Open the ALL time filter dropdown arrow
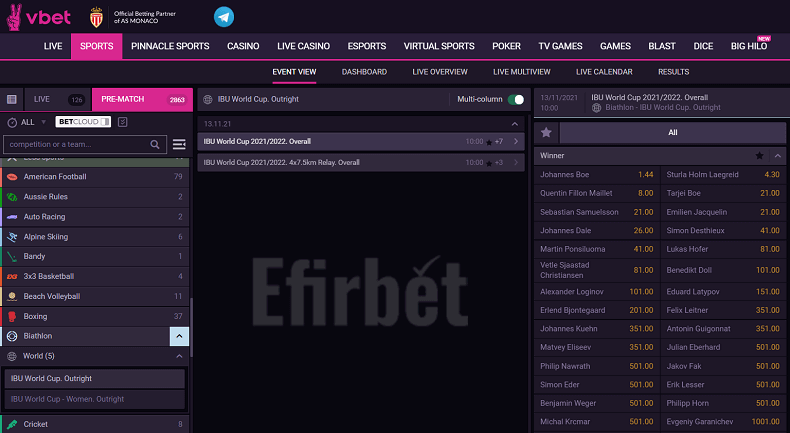The height and width of the screenshot is (433, 790). click(x=43, y=122)
